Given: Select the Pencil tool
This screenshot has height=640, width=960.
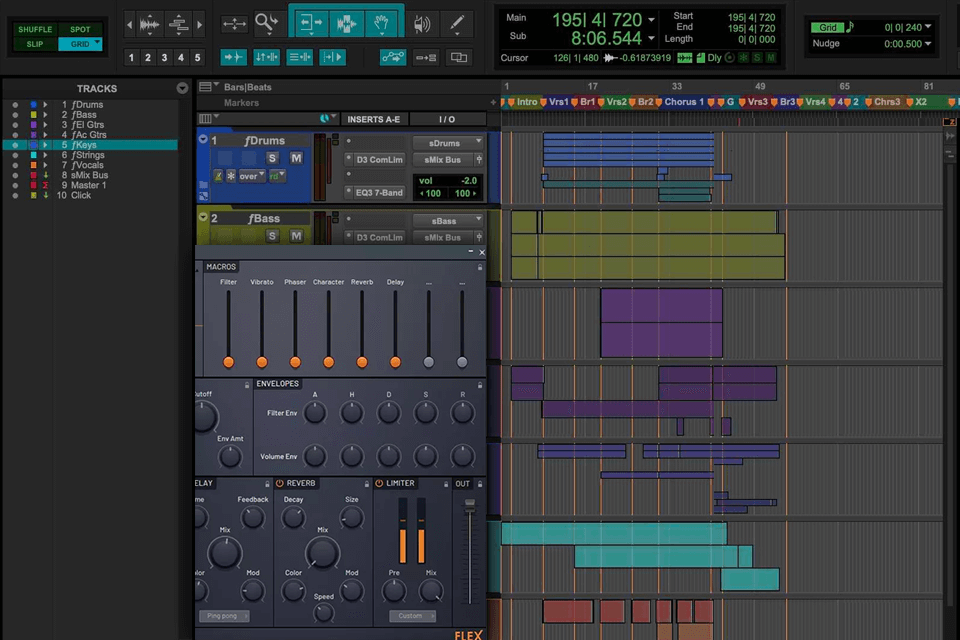Looking at the screenshot, I should [x=457, y=22].
